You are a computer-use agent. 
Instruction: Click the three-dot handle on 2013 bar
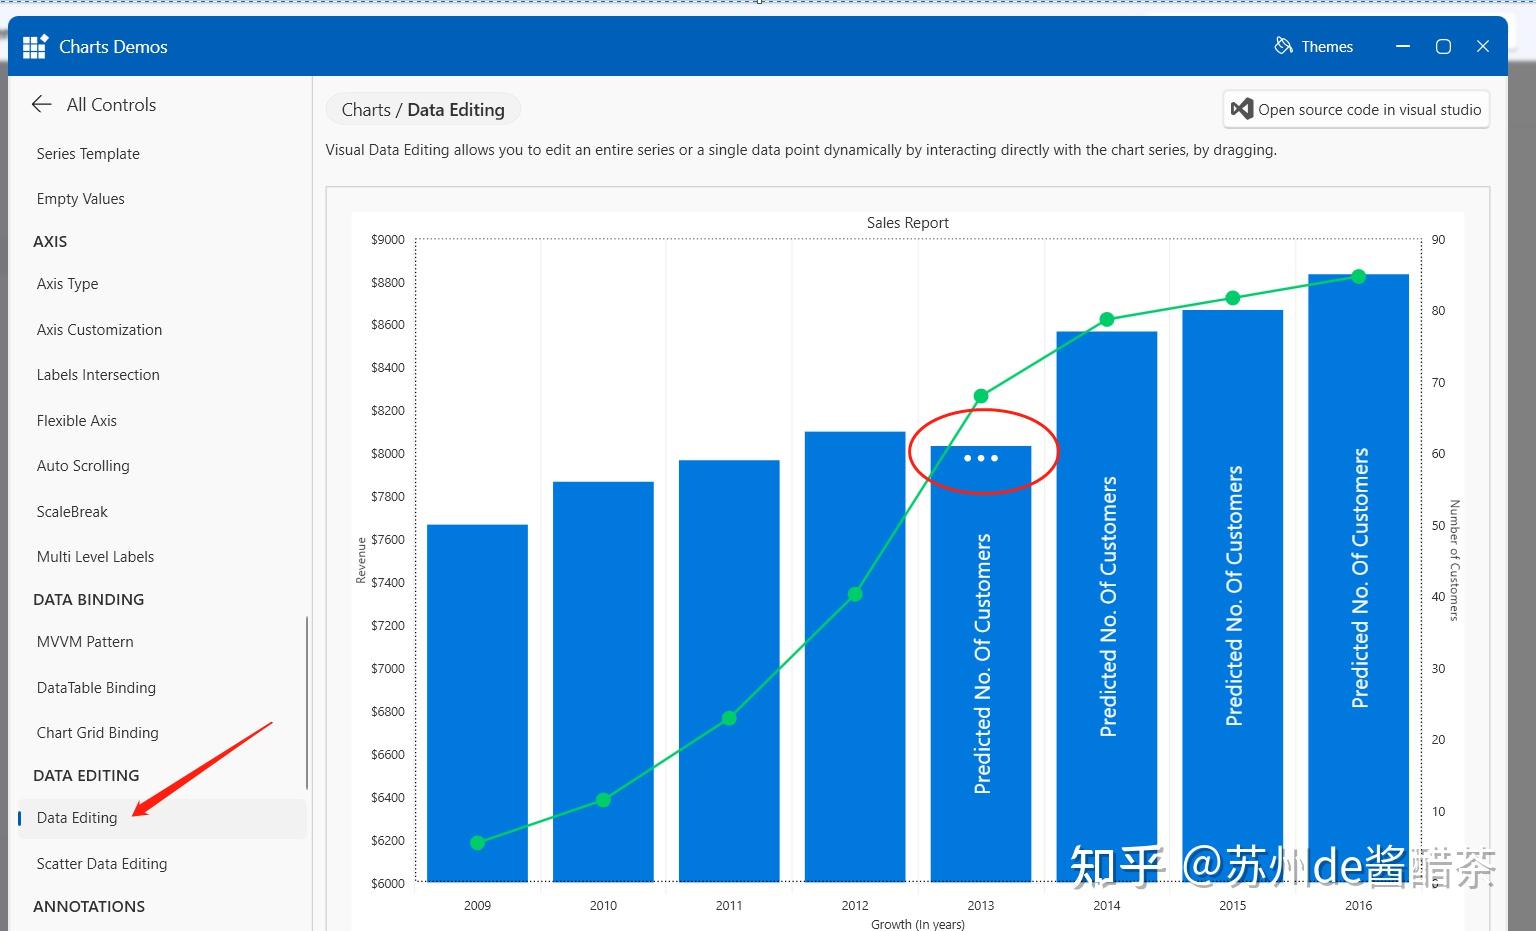tap(981, 458)
